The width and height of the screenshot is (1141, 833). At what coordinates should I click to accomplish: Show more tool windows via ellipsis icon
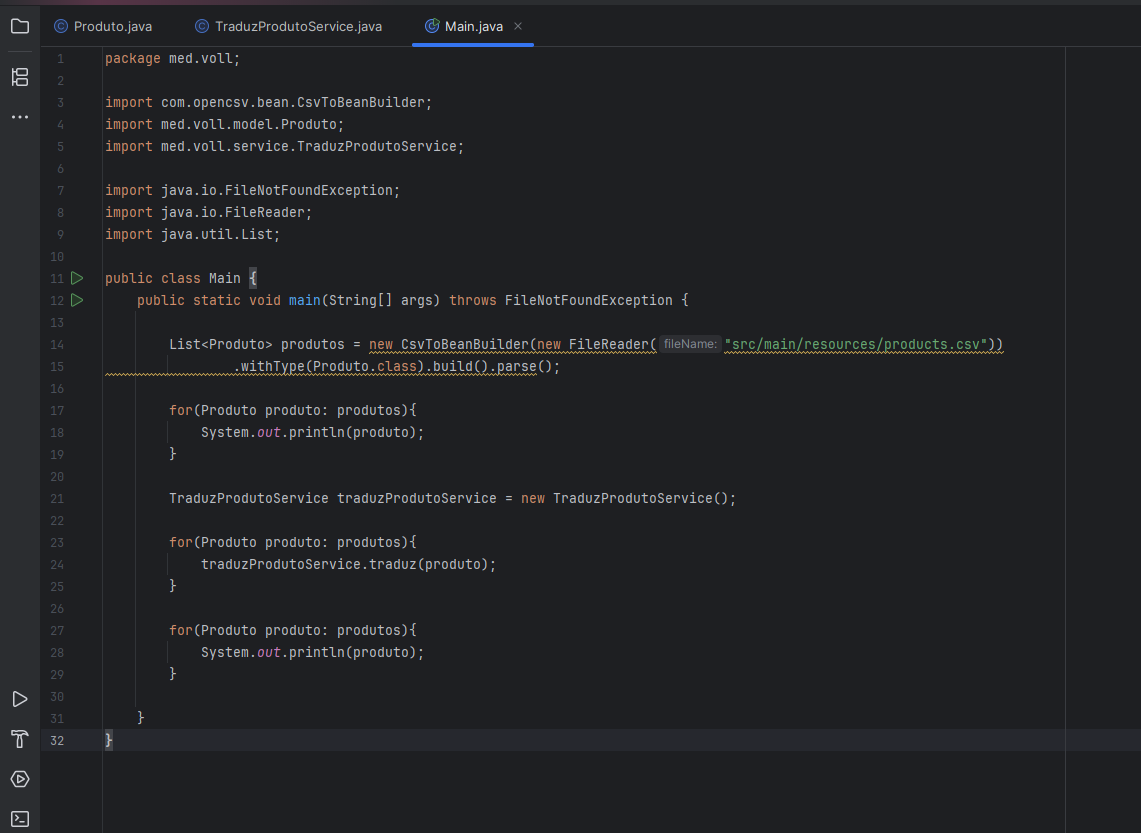point(20,116)
